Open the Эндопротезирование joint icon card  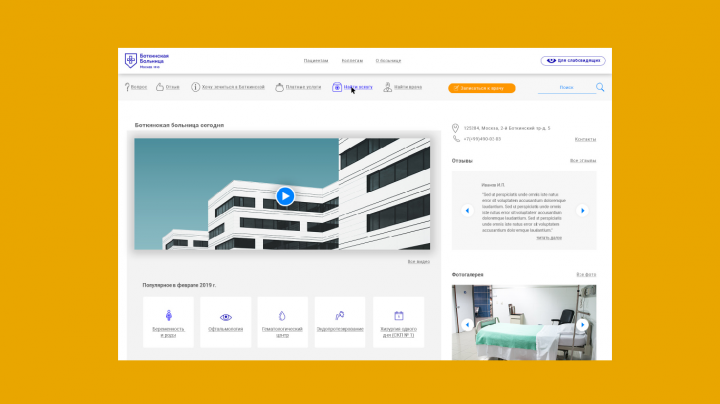(x=340, y=322)
